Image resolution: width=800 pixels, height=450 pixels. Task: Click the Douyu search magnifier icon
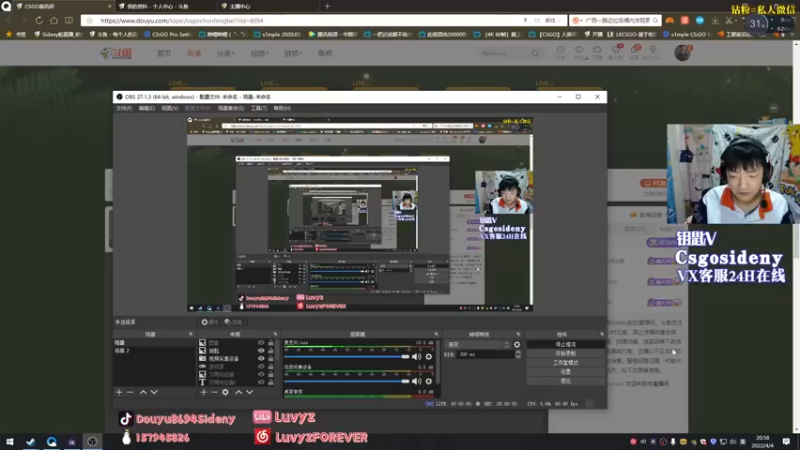coord(535,53)
